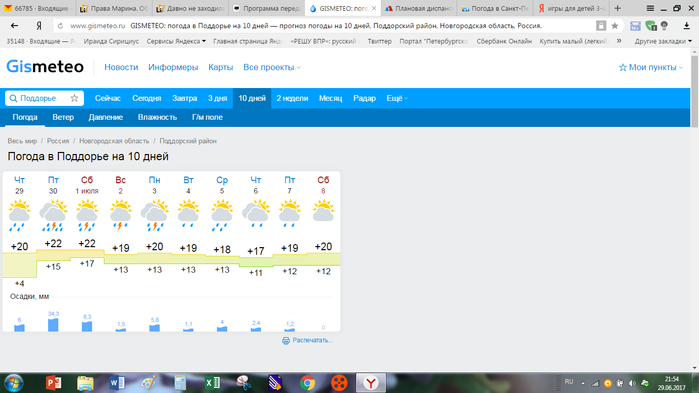Launch Chrome from the taskbar
699x393 pixels.
(x=308, y=383)
